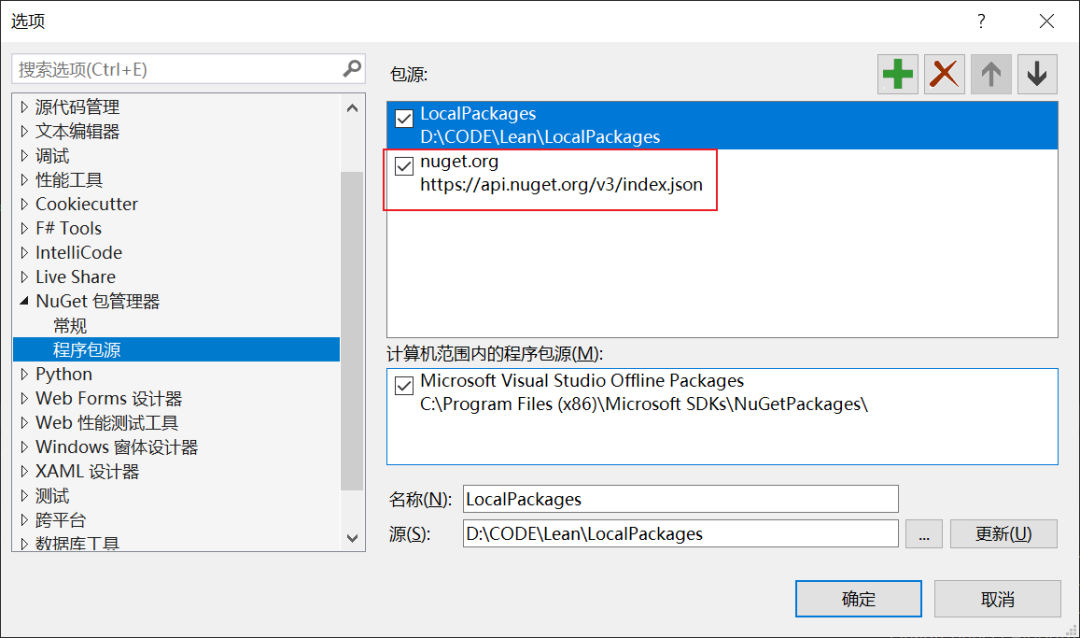The image size is (1080, 638).
Task: Click the 确定 button
Action: (x=858, y=599)
